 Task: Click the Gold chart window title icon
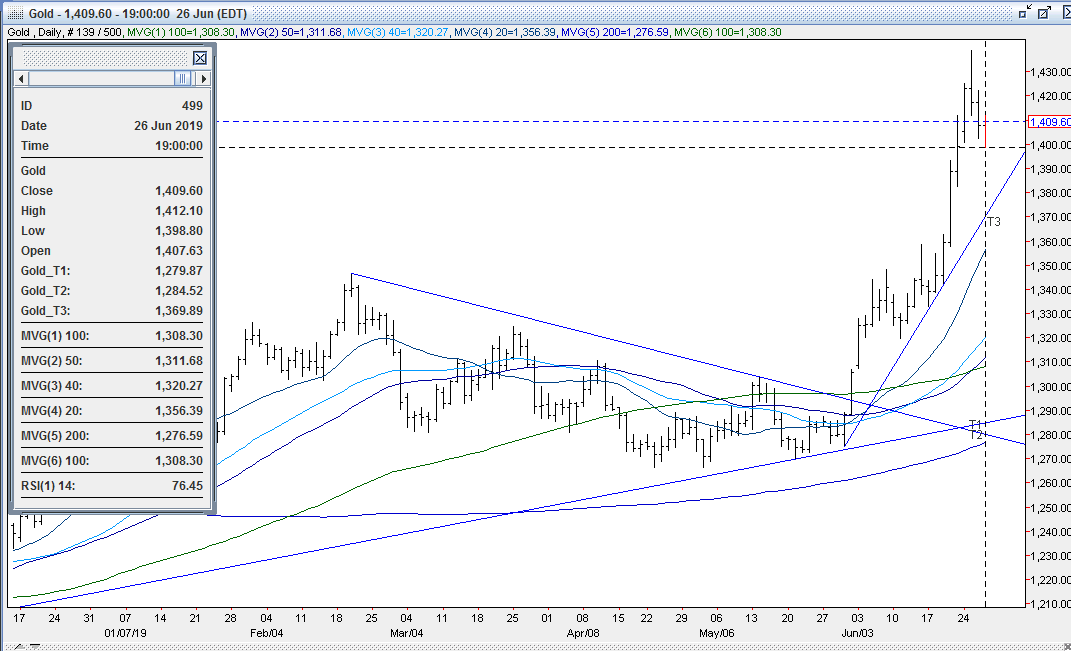[15, 14]
